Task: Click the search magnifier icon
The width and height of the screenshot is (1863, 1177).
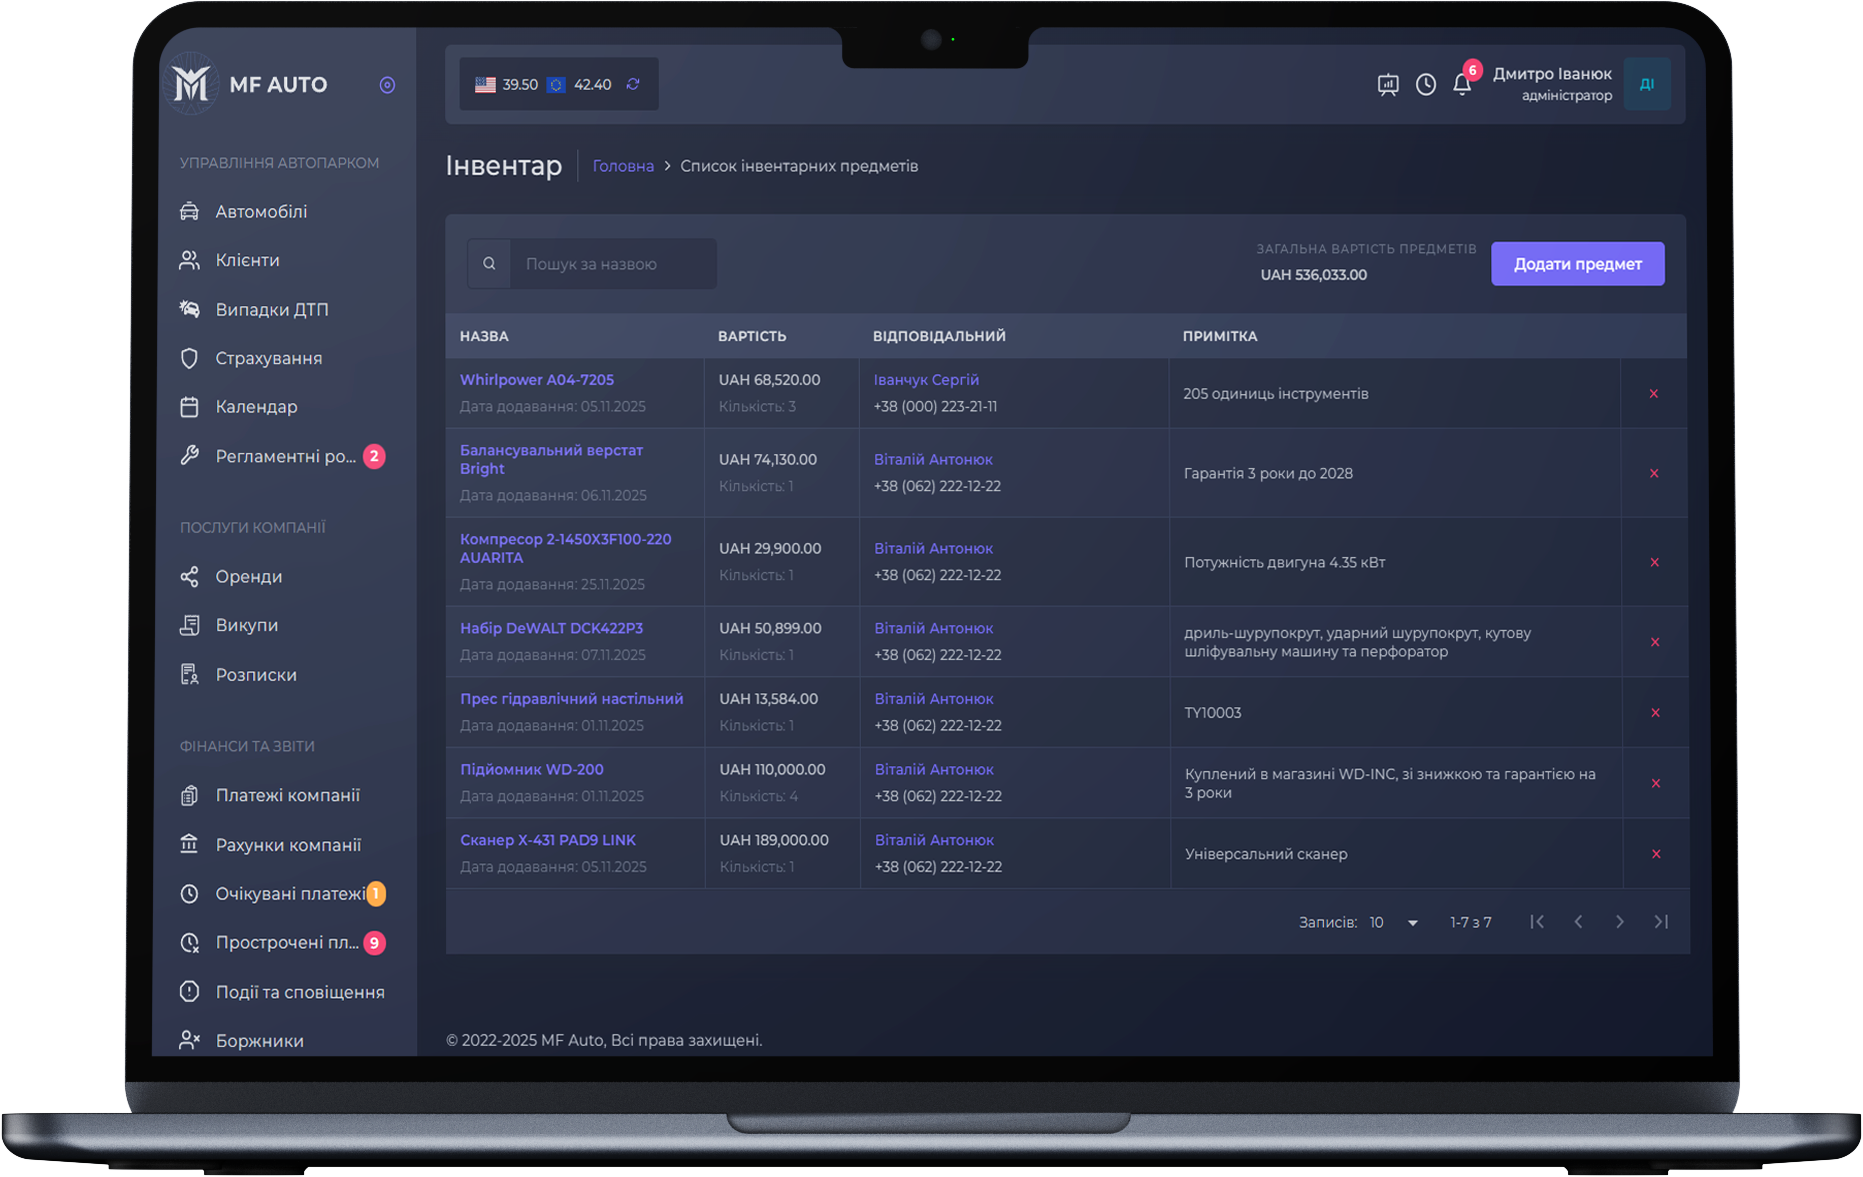Action: click(489, 264)
